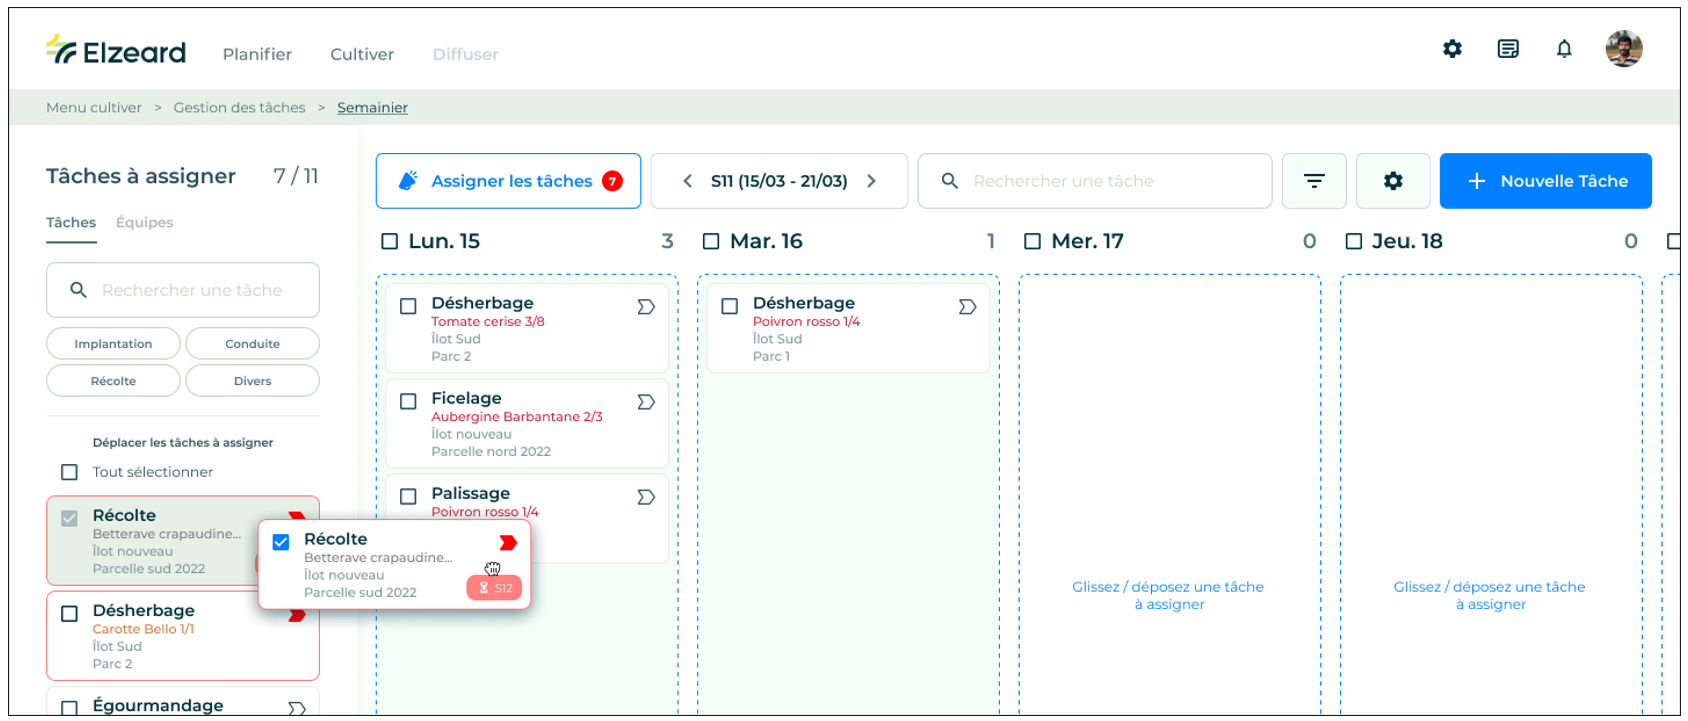The width and height of the screenshot is (1688, 721).
Task: Click drop zone text under Jeu. 18
Action: [1489, 595]
